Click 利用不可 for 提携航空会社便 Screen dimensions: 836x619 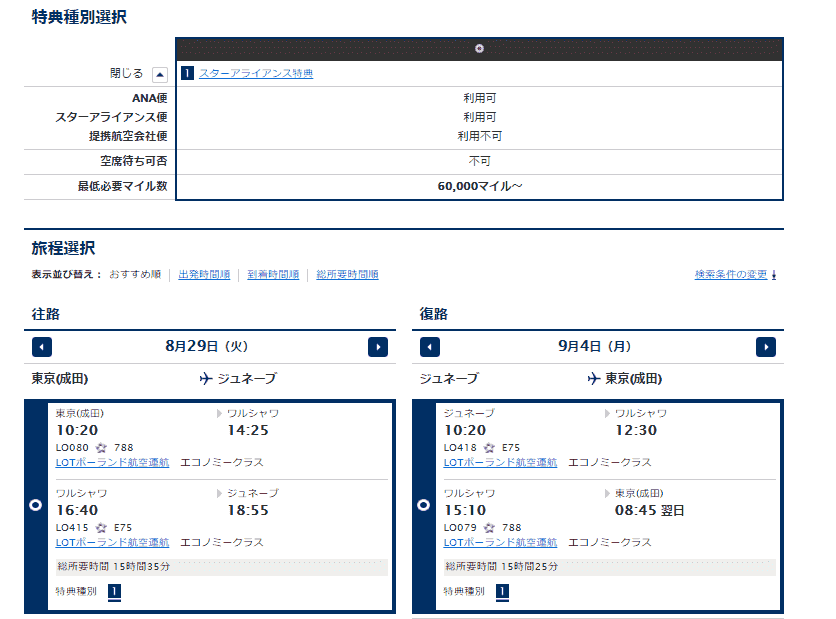point(479,136)
